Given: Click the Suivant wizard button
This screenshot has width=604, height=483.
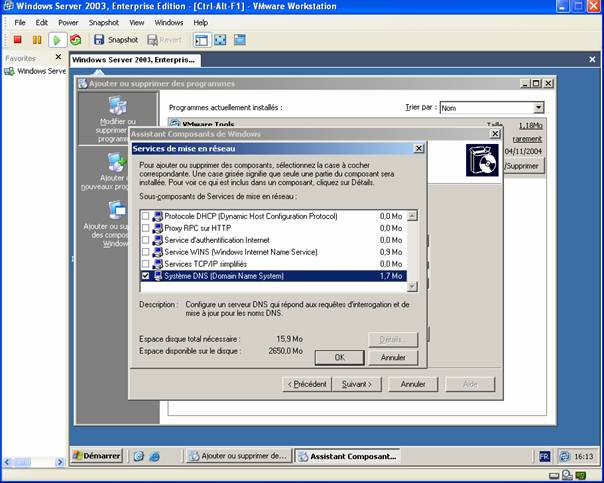Looking at the screenshot, I should click(356, 384).
